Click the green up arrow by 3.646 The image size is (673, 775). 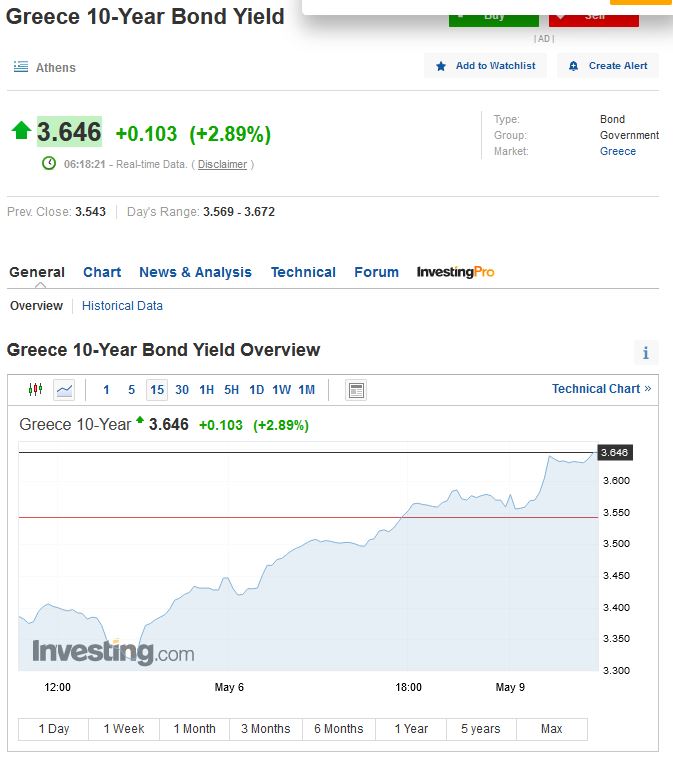[21, 131]
